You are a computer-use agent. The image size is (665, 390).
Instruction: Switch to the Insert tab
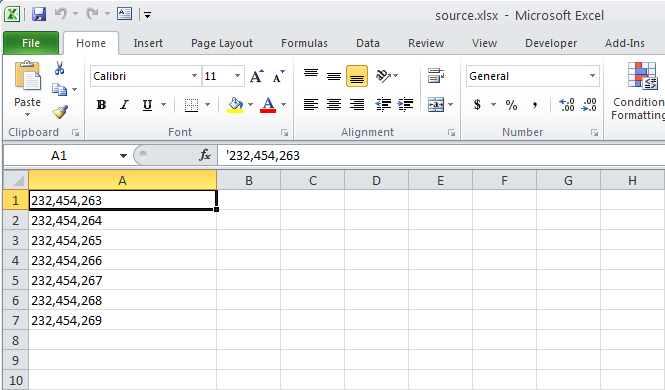pyautogui.click(x=148, y=43)
